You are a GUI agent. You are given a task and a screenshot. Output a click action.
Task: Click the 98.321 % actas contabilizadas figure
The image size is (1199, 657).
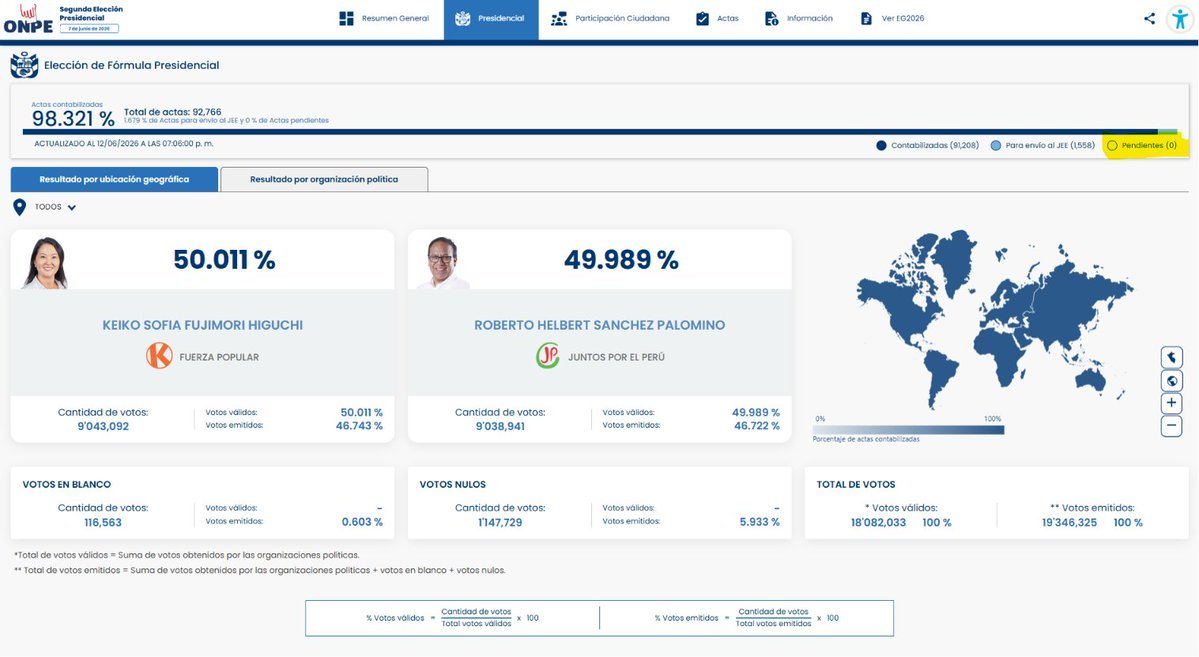click(73, 119)
